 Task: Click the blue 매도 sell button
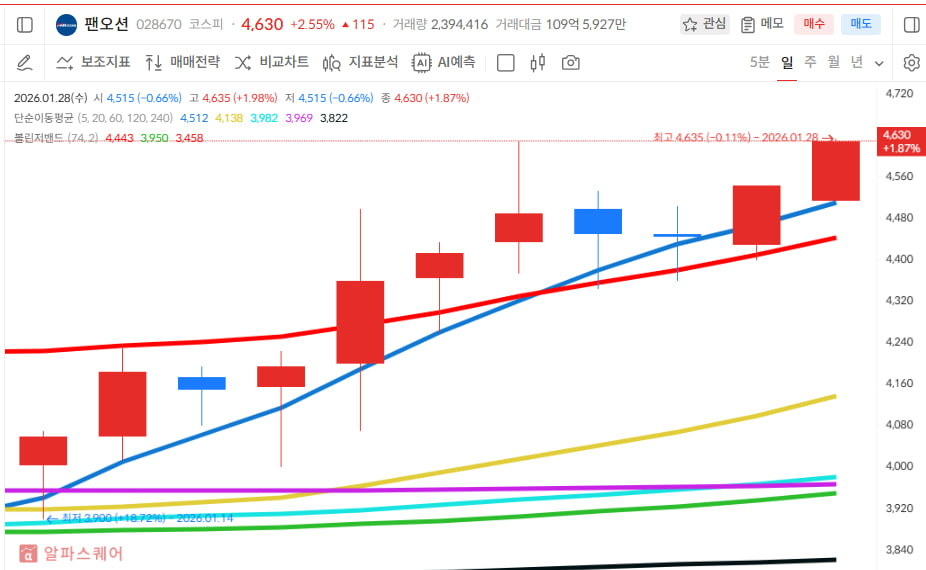tap(860, 24)
